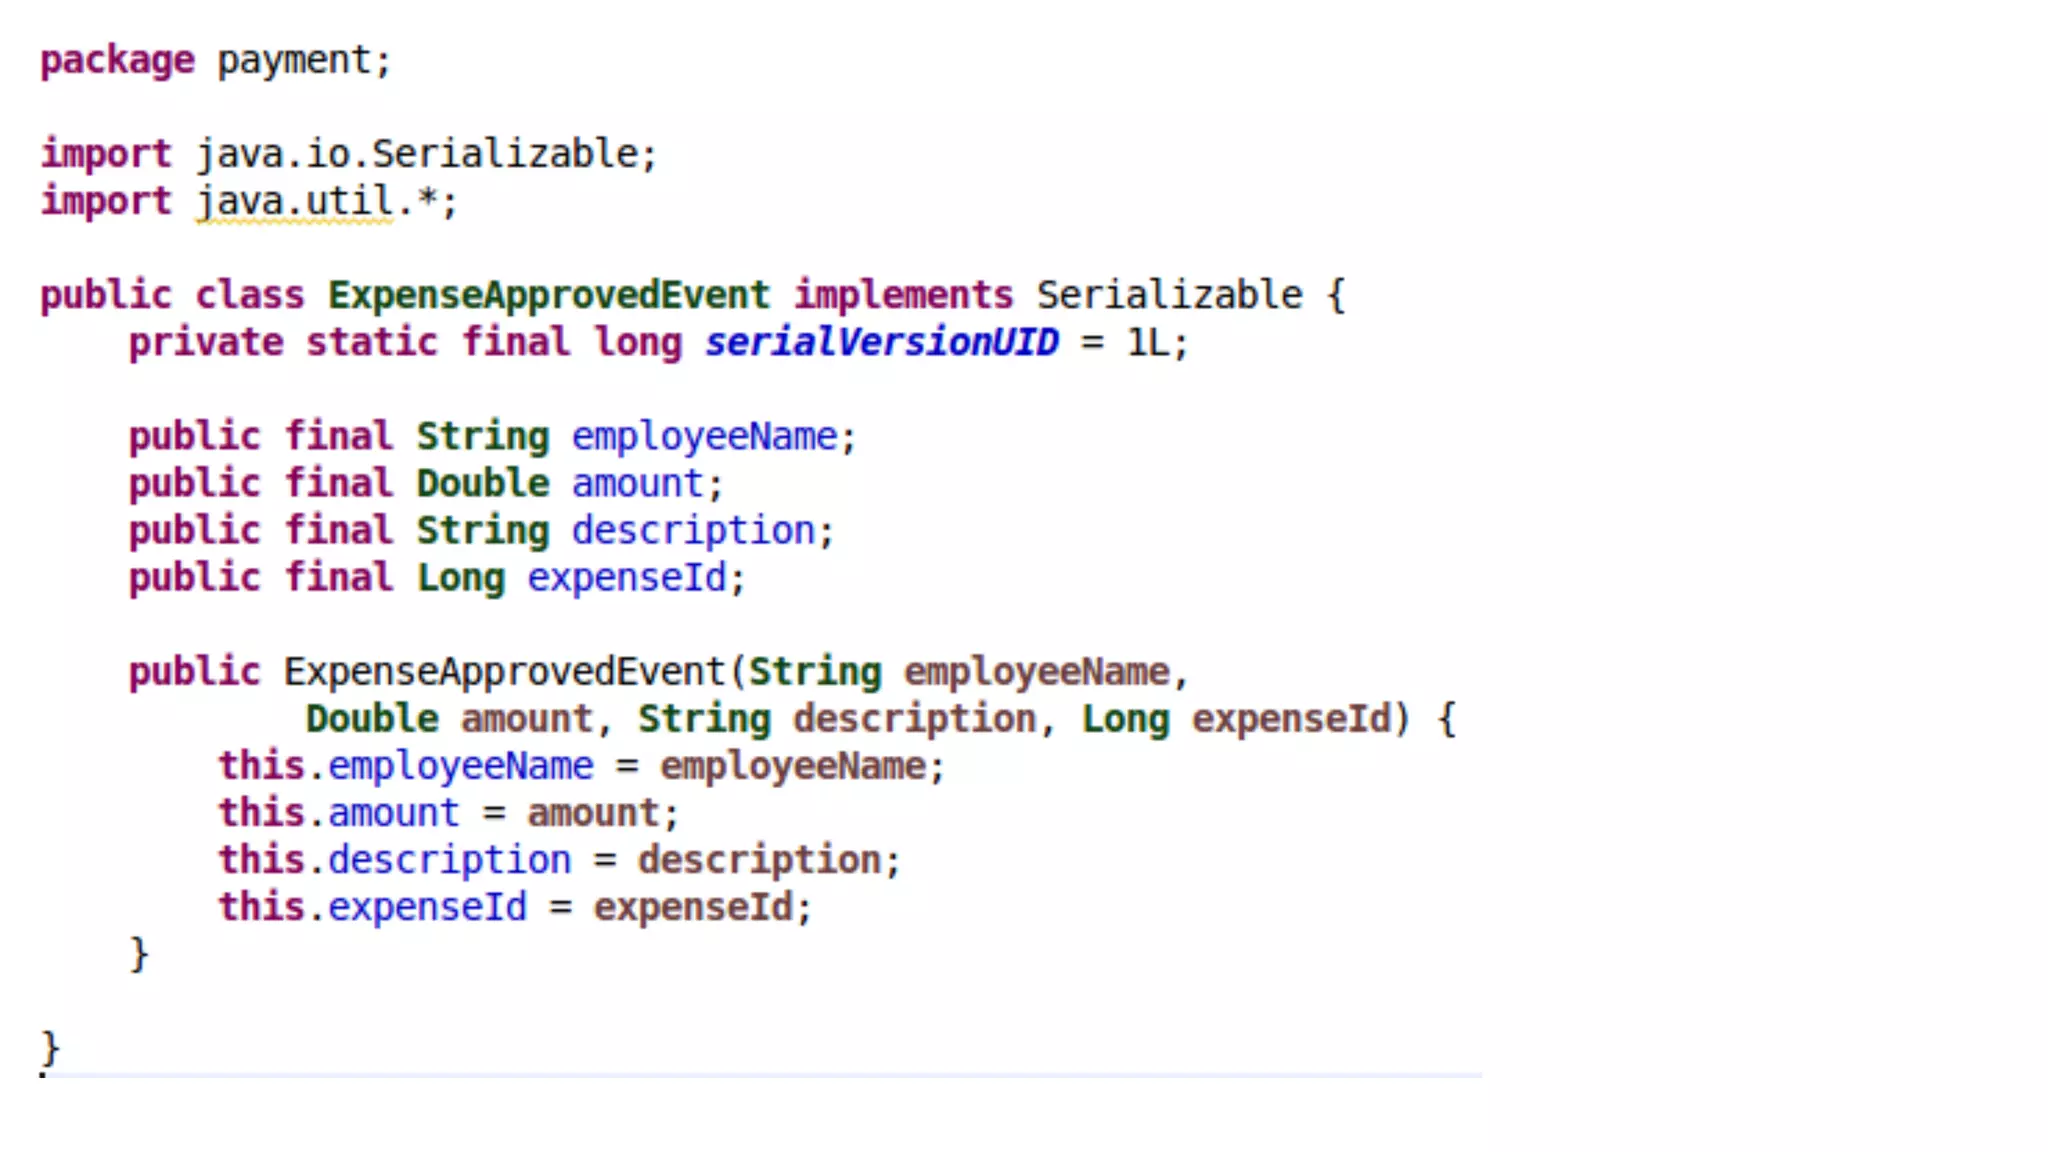2048x1152 pixels.
Task: Click the 'Long expenseId' constructor parameter
Action: pos(1238,719)
